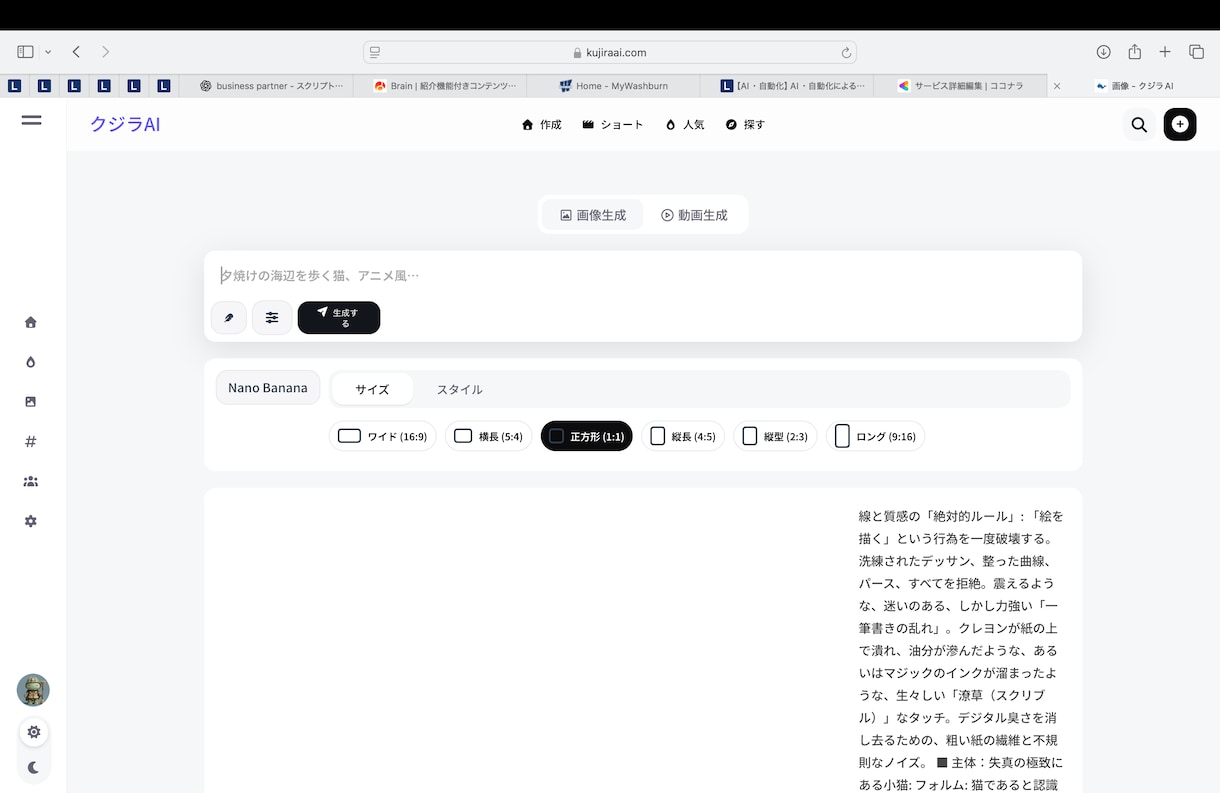Click the Safari sidebar toggle icon

[x=26, y=52]
